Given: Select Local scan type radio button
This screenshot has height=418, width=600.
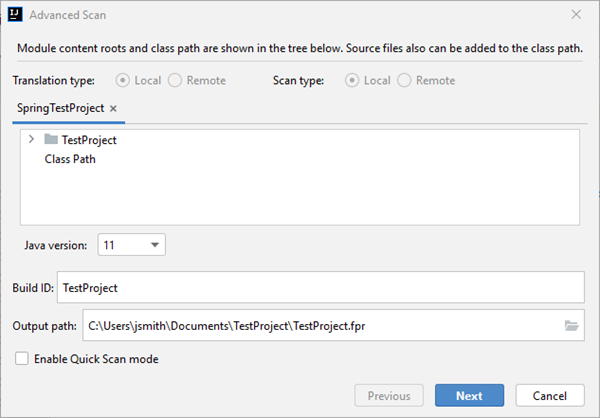Looking at the screenshot, I should coord(352,80).
